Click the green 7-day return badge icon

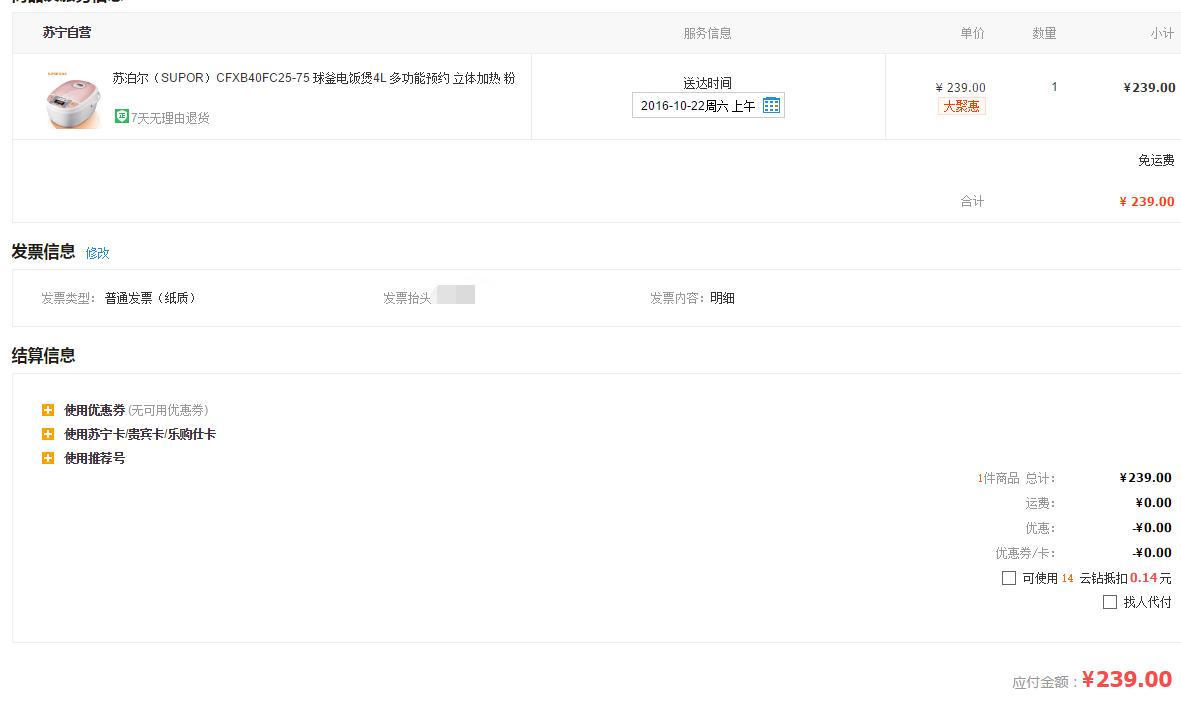click(121, 116)
